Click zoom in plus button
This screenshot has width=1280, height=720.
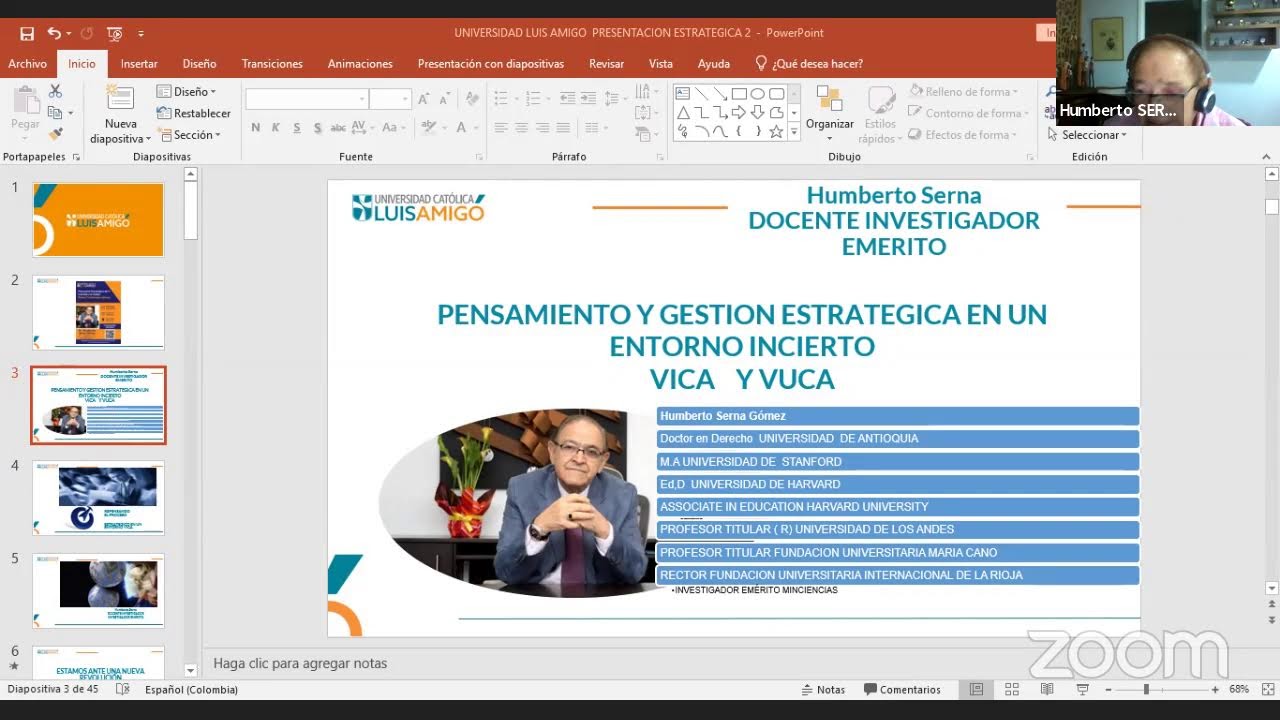coord(1215,689)
